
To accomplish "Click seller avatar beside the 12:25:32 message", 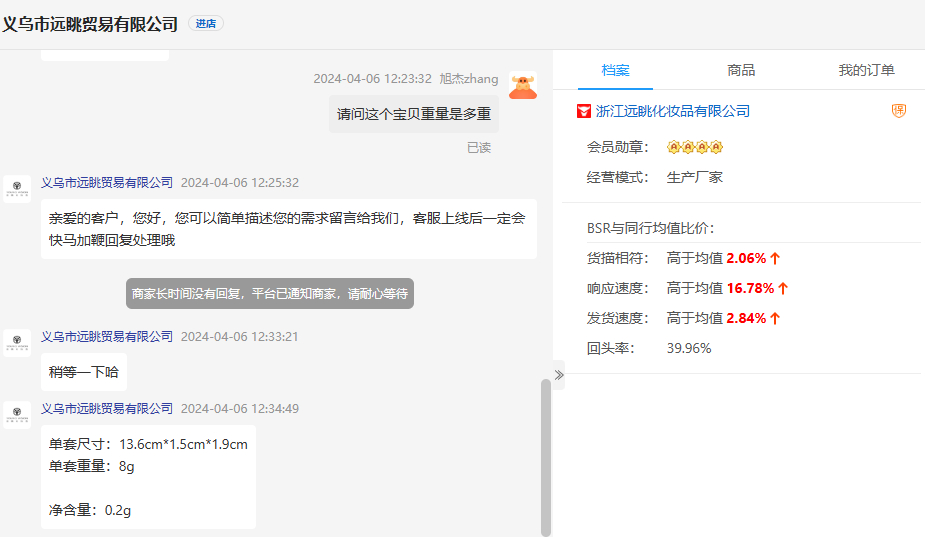I will (17, 189).
